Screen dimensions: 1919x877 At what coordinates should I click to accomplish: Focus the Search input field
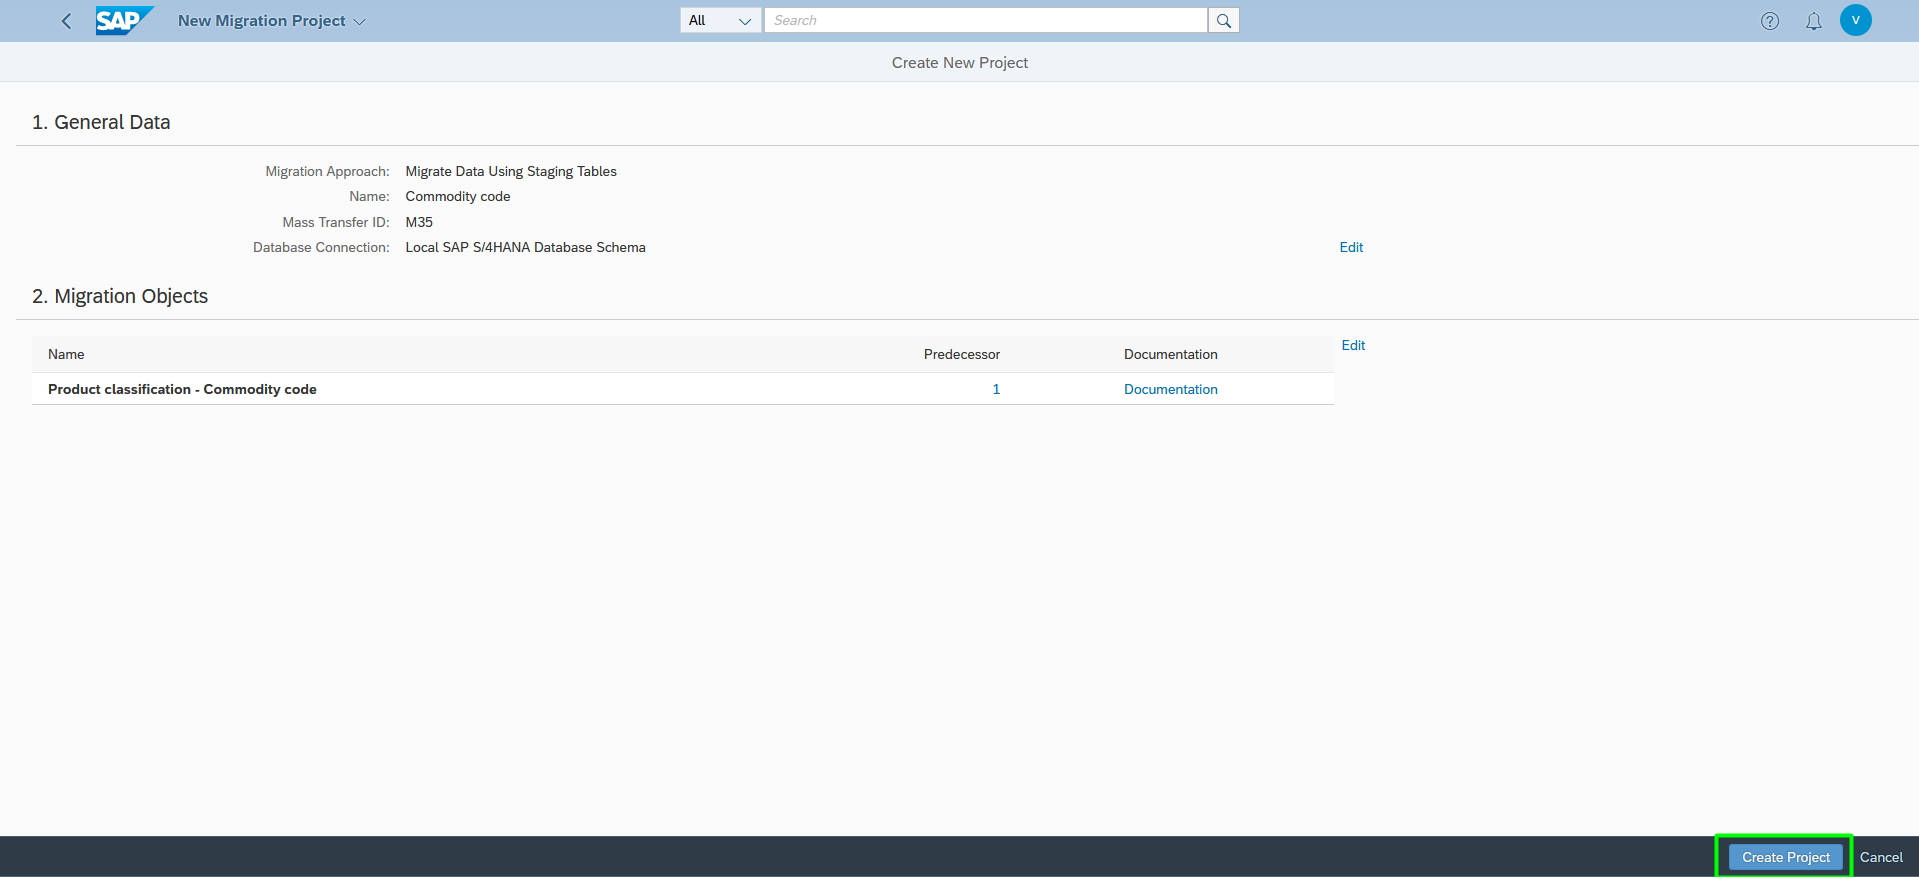[x=985, y=20]
